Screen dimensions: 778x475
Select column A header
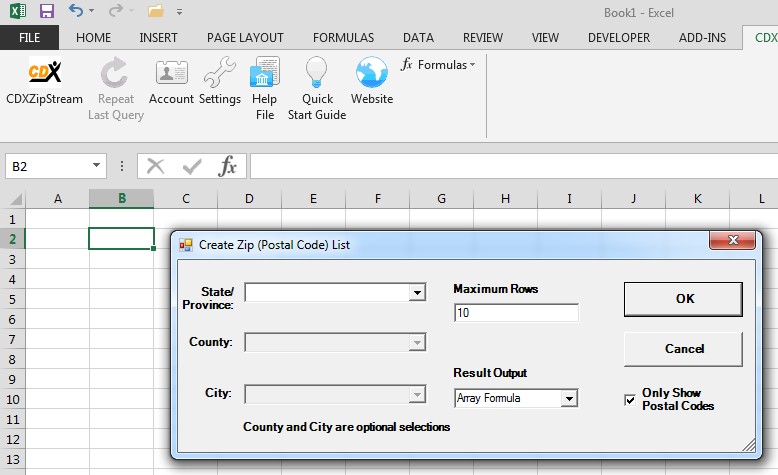[x=58, y=199]
